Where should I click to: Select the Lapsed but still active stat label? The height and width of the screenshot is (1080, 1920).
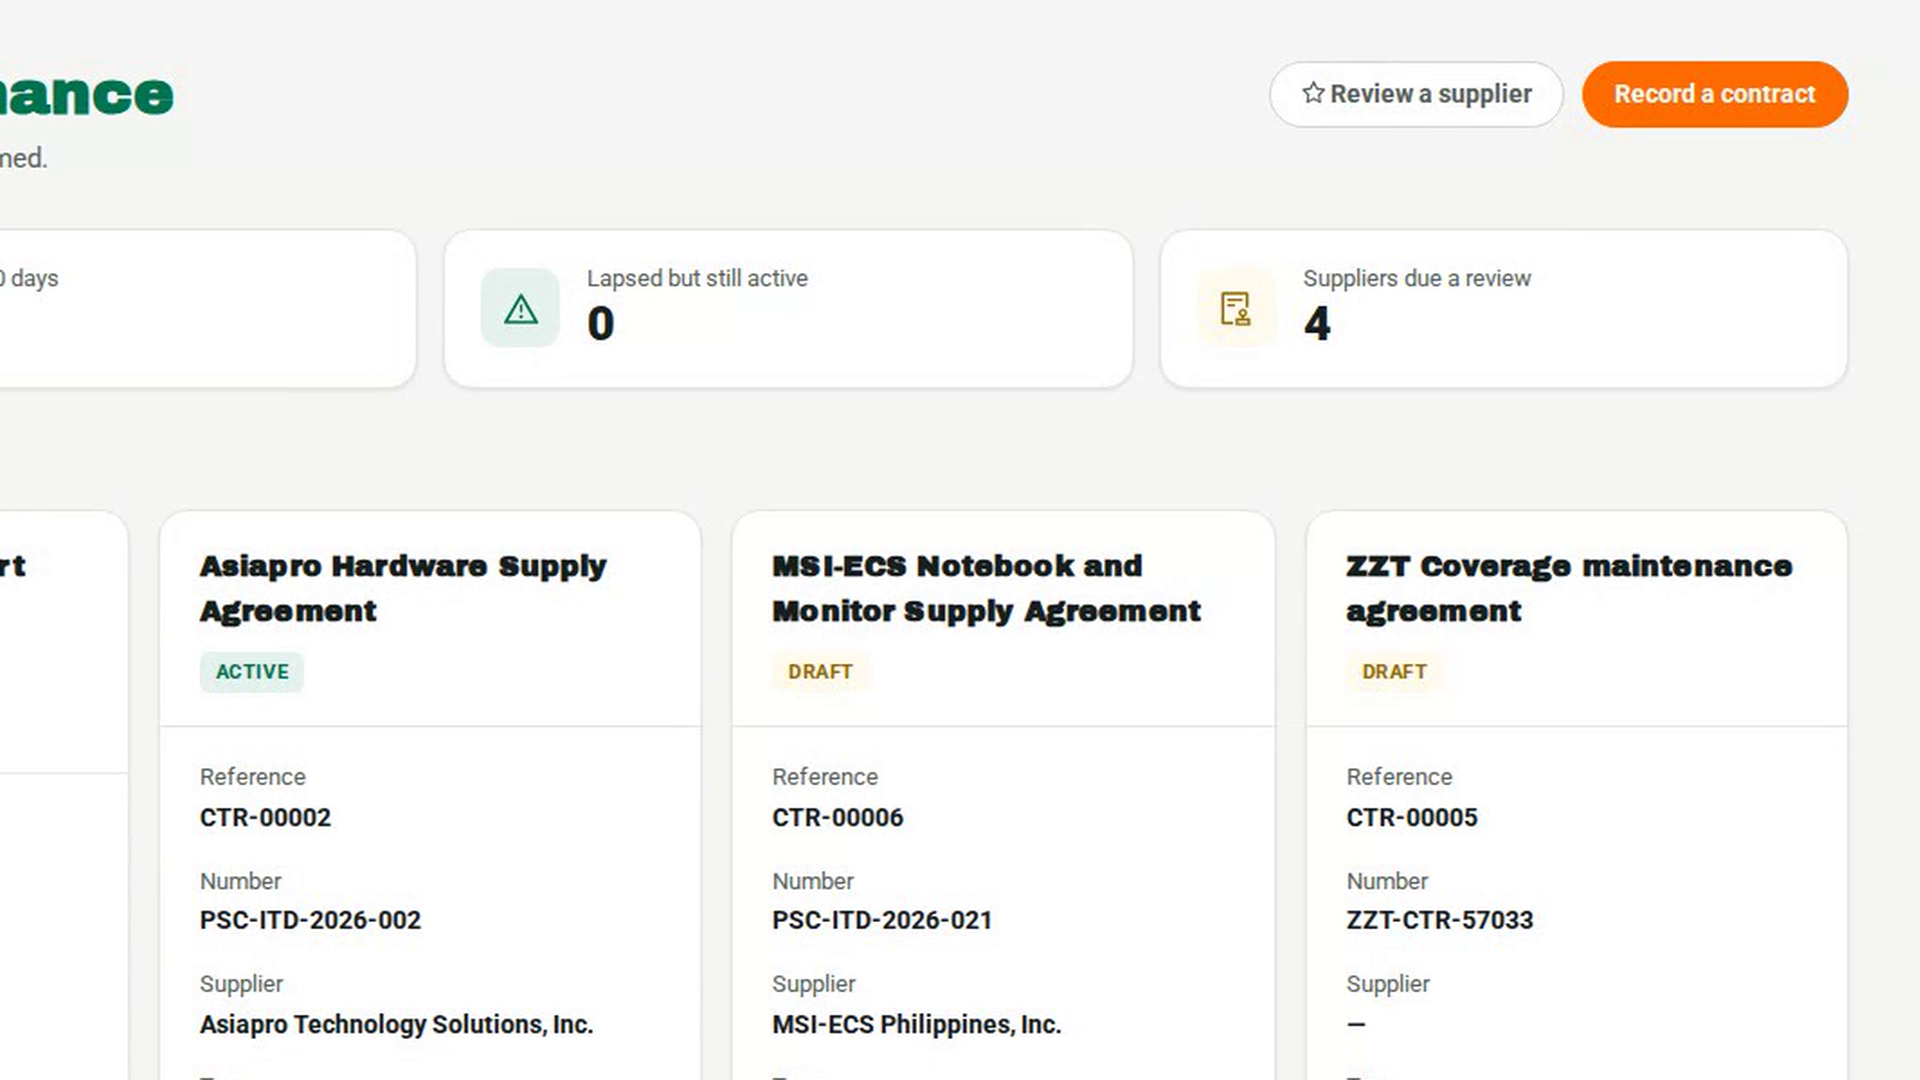point(697,278)
